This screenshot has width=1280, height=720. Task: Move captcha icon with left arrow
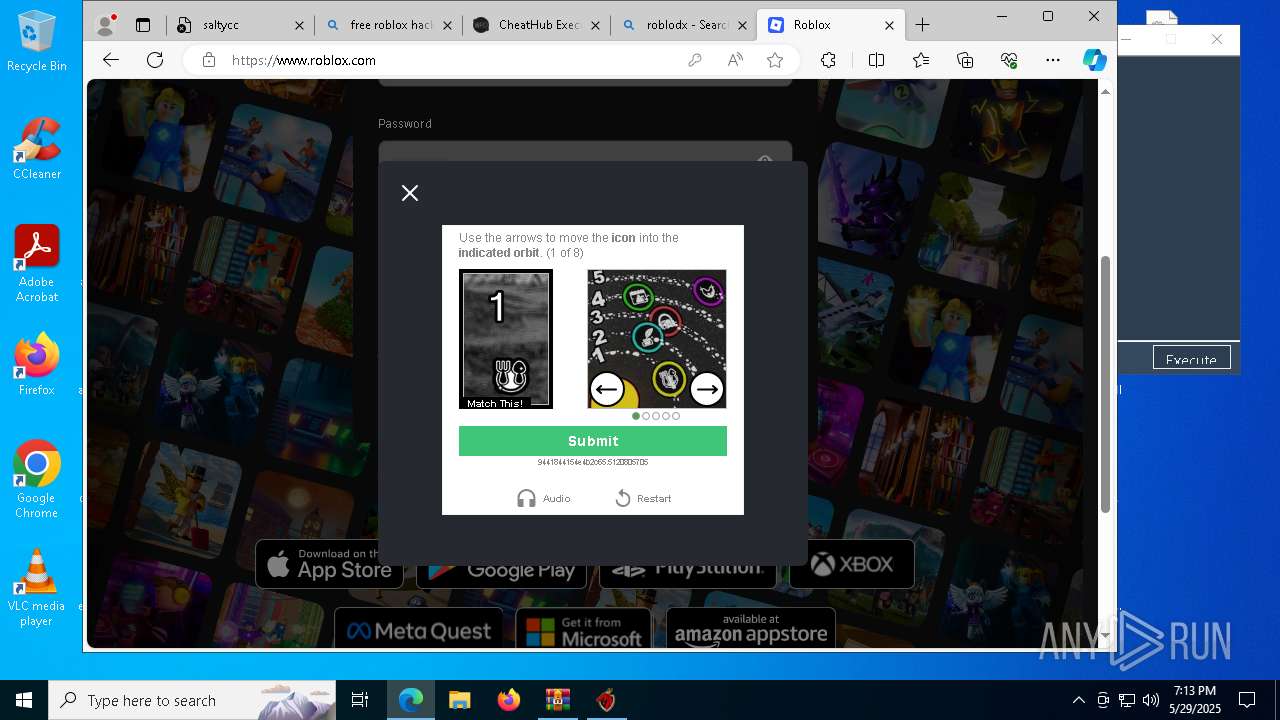coord(607,389)
